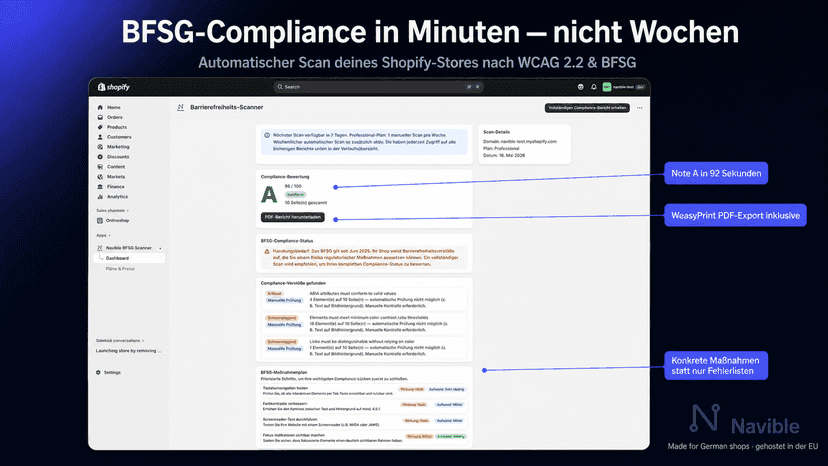Click the Tastaturnavigation testen measure
This screenshot has height=466, width=828.
(285, 388)
